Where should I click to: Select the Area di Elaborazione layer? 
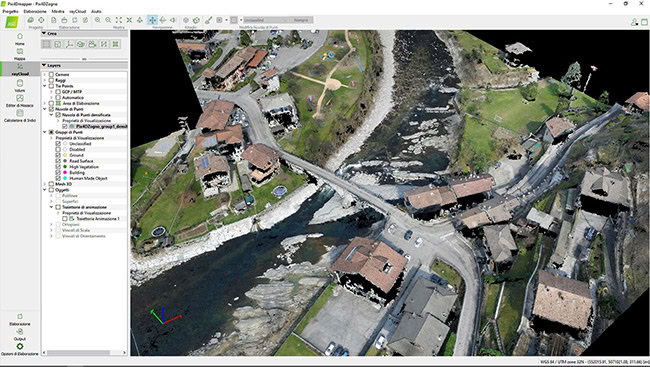(x=81, y=103)
